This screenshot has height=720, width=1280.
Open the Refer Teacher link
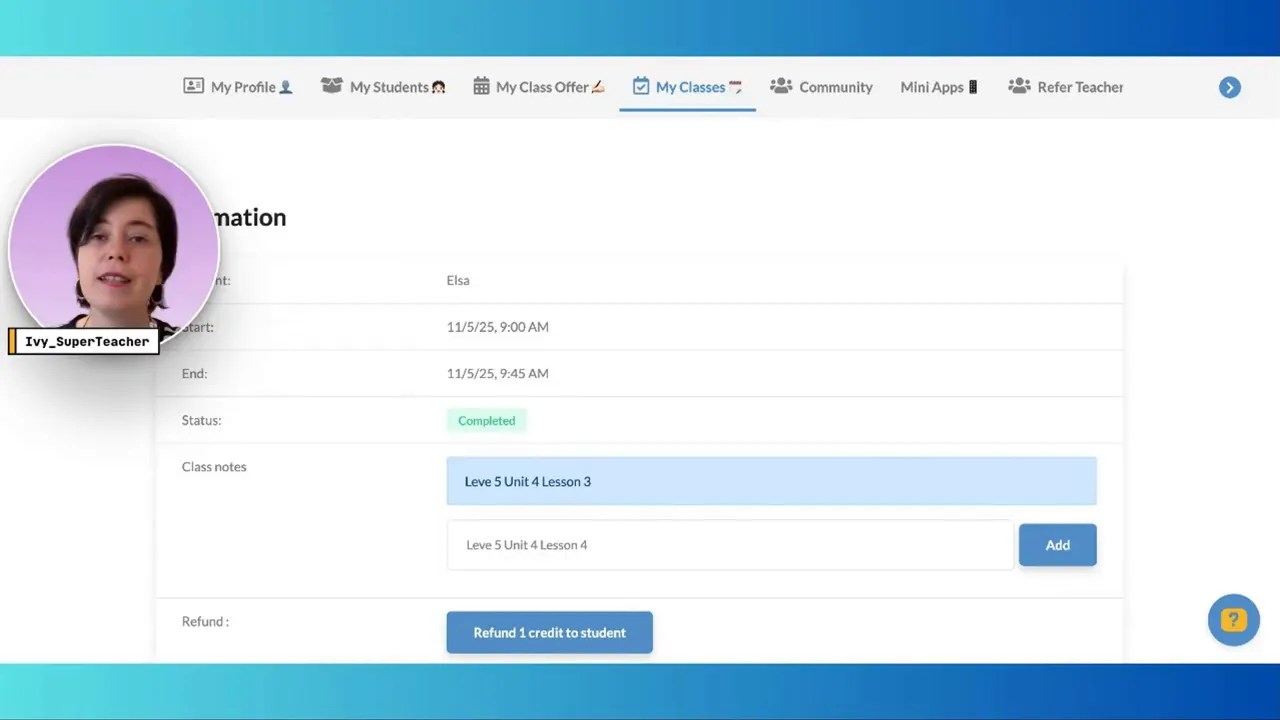pyautogui.click(x=1080, y=87)
